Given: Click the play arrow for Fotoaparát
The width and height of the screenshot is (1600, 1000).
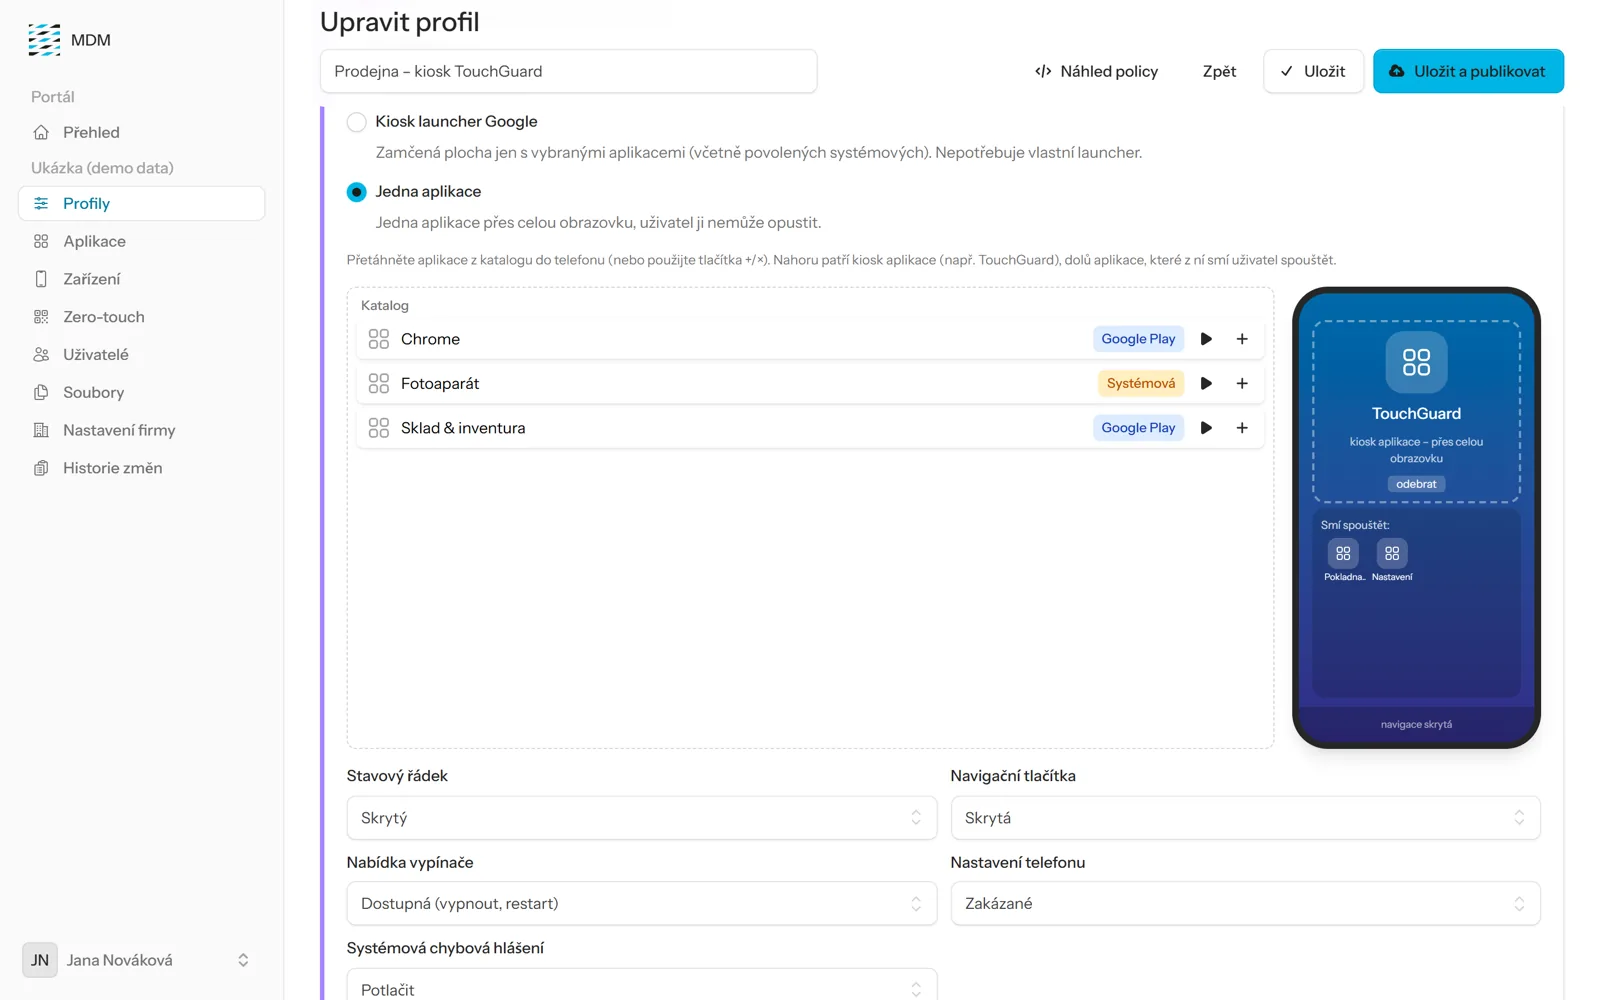Looking at the screenshot, I should click(1206, 383).
